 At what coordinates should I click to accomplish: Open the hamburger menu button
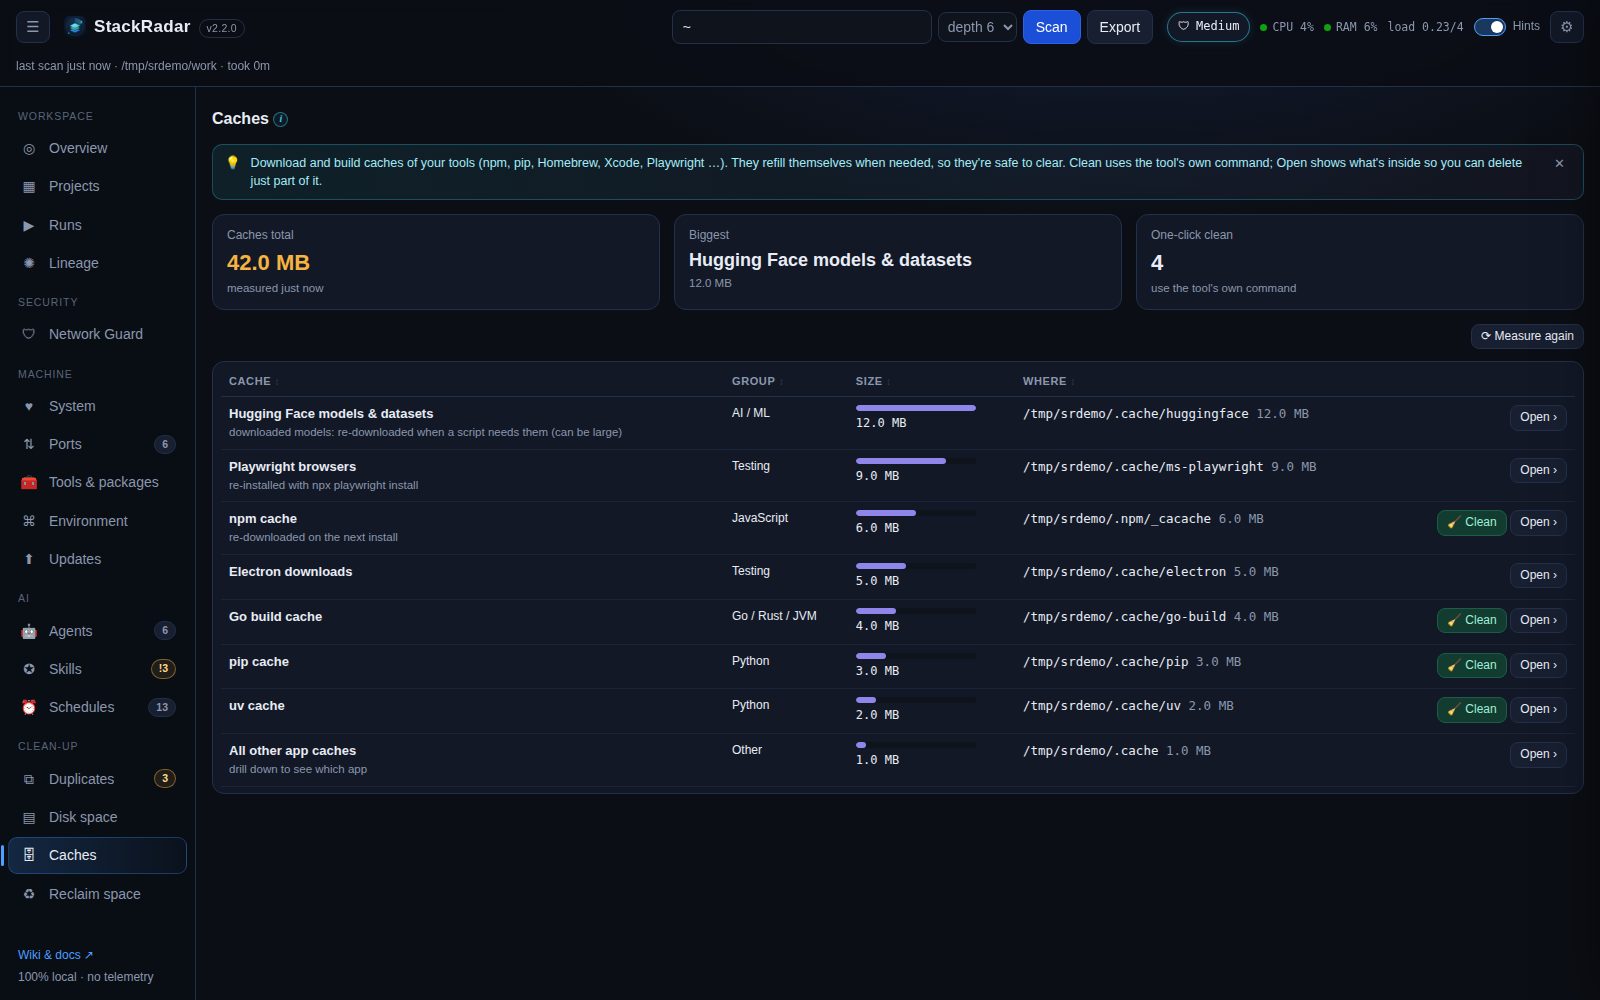pos(32,27)
